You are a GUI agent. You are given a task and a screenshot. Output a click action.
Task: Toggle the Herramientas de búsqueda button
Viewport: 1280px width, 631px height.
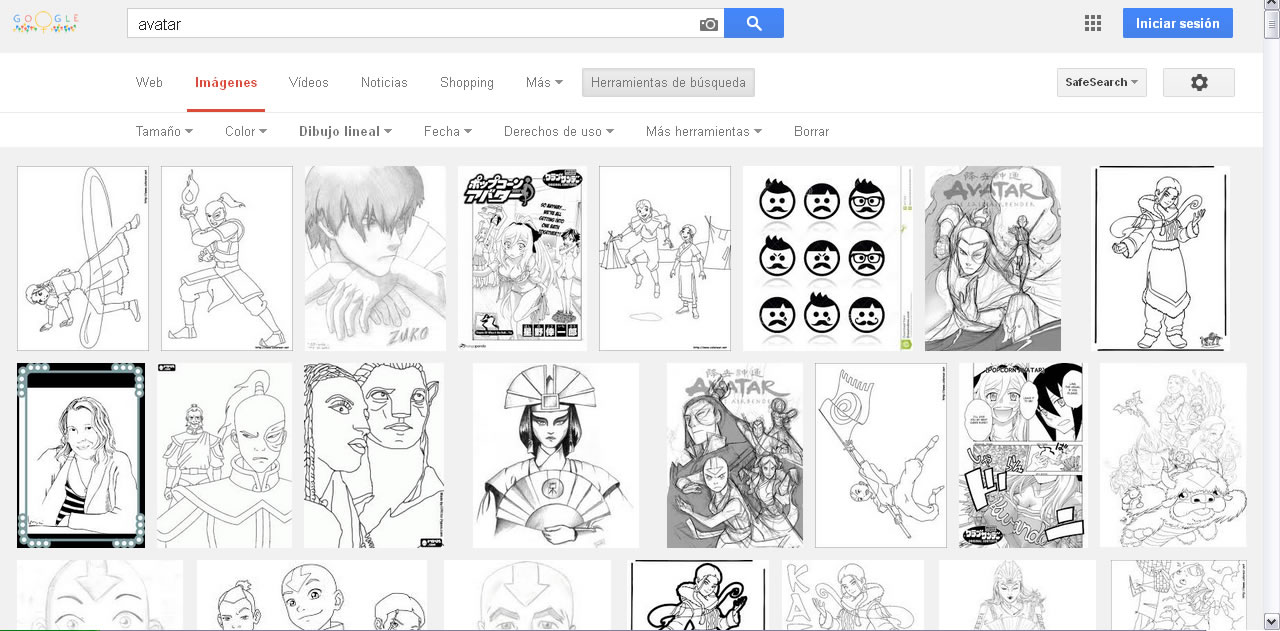(x=668, y=83)
